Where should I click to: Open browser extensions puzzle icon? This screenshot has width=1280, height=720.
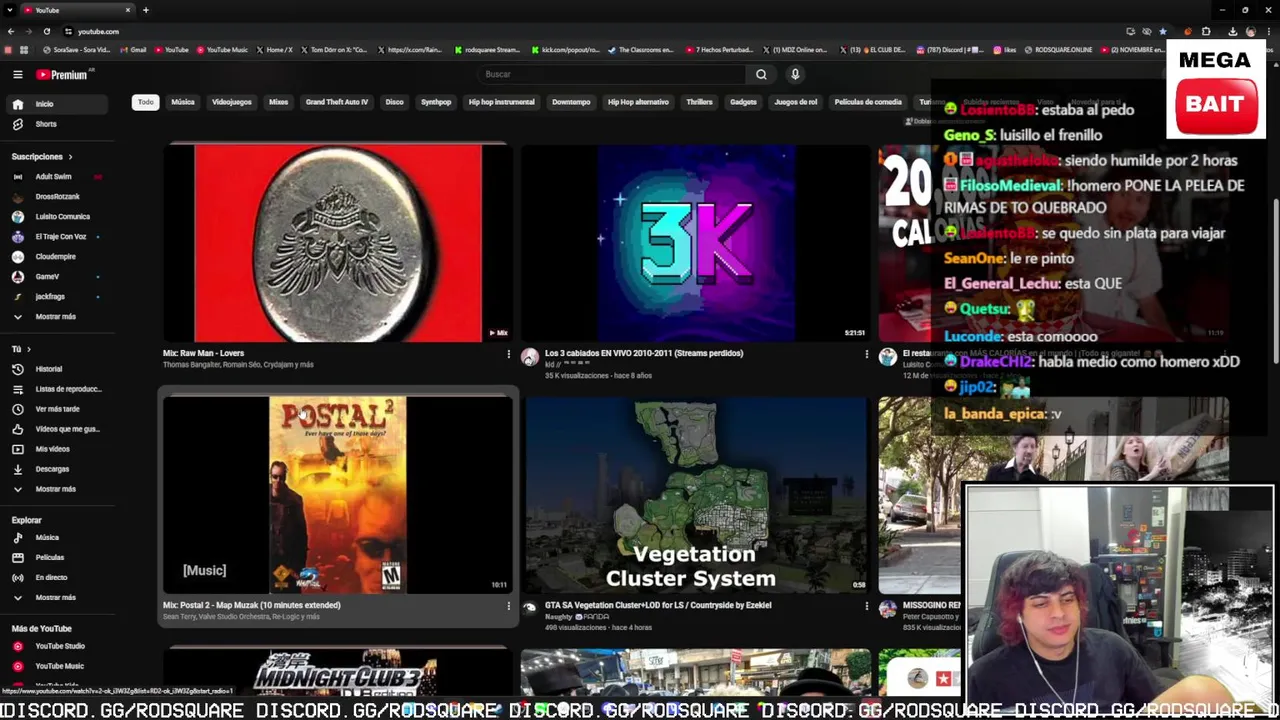(x=1205, y=31)
